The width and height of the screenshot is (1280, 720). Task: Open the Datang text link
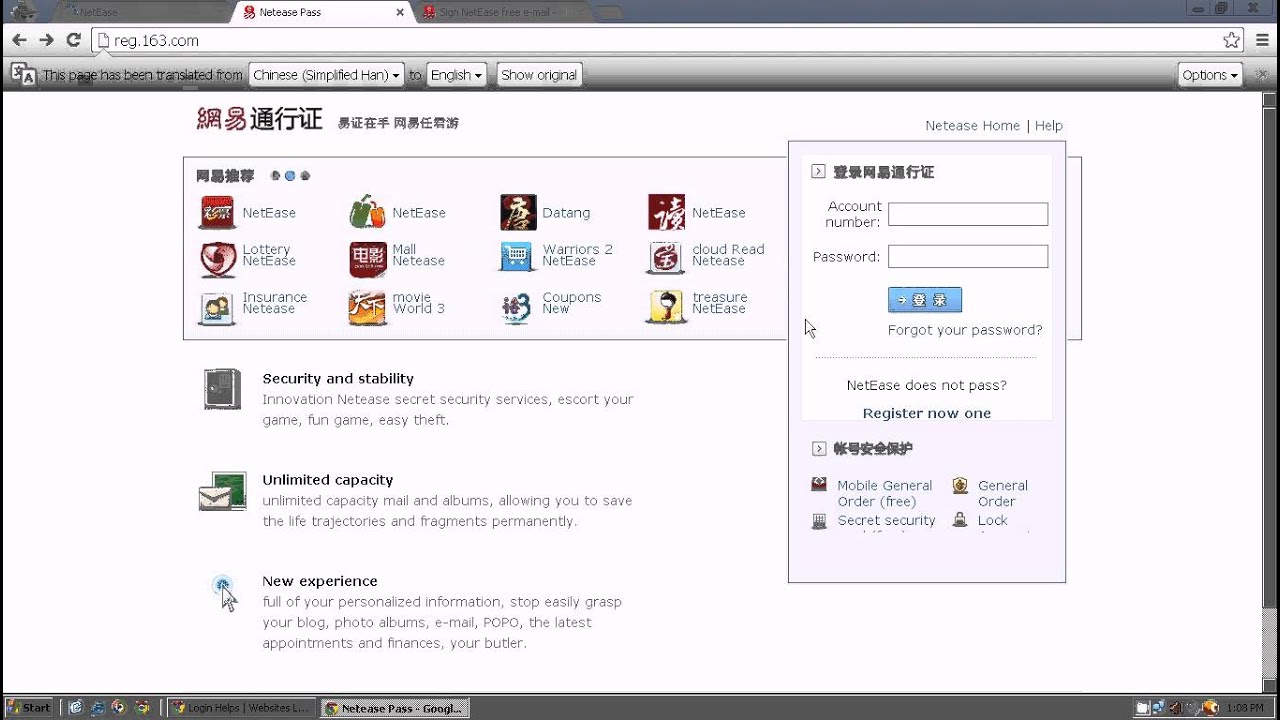click(x=566, y=213)
